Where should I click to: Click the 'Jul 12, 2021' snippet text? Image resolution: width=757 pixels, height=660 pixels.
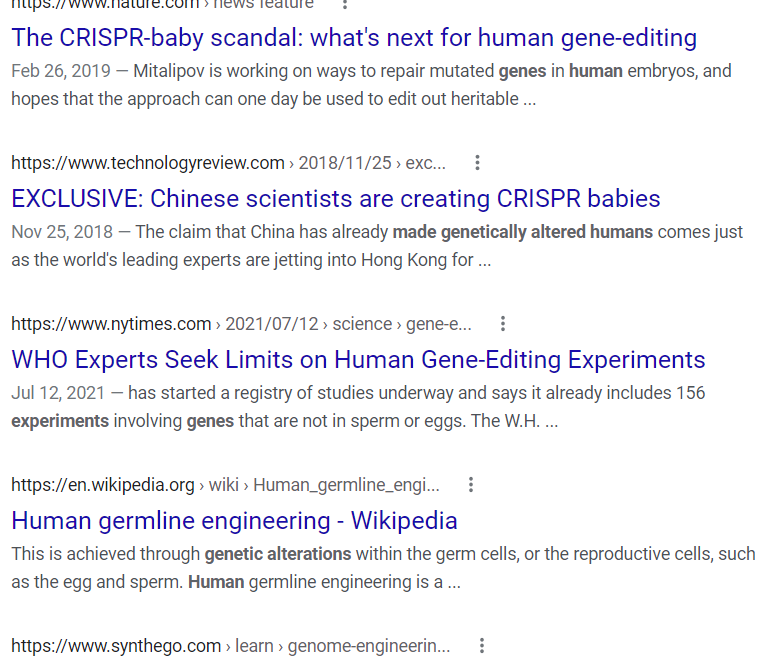coord(58,393)
